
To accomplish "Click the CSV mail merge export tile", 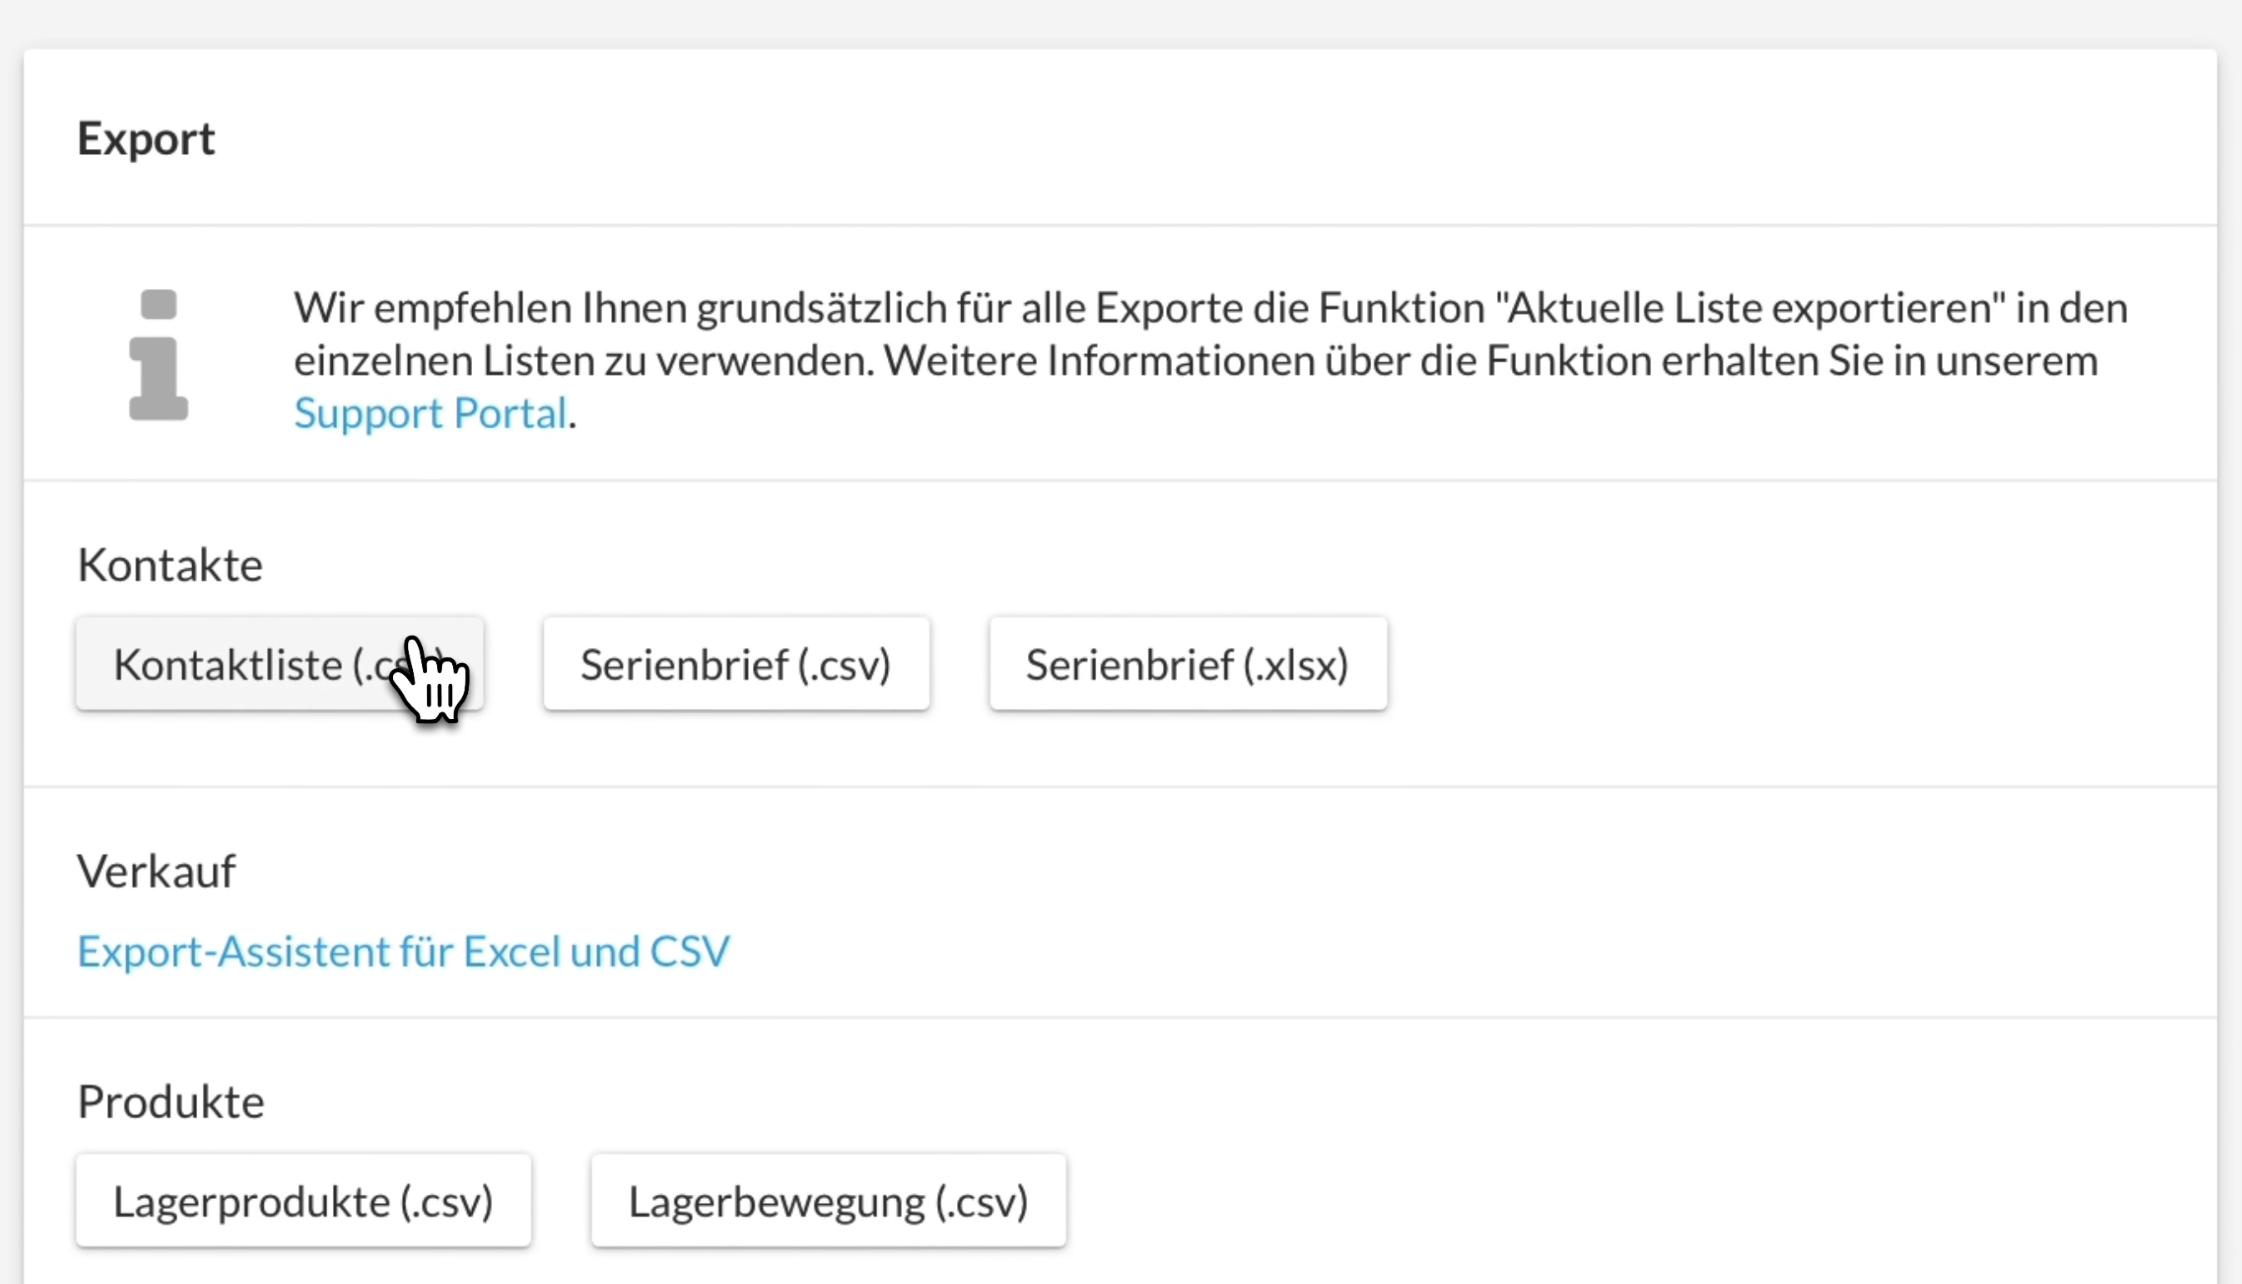I will coord(735,663).
